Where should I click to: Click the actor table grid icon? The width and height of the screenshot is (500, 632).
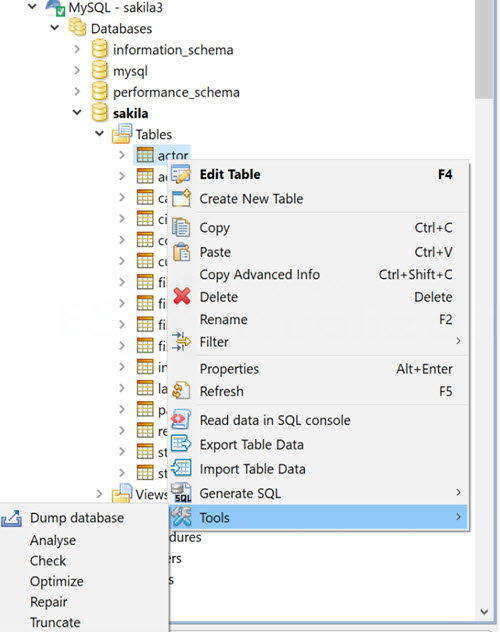coord(145,155)
